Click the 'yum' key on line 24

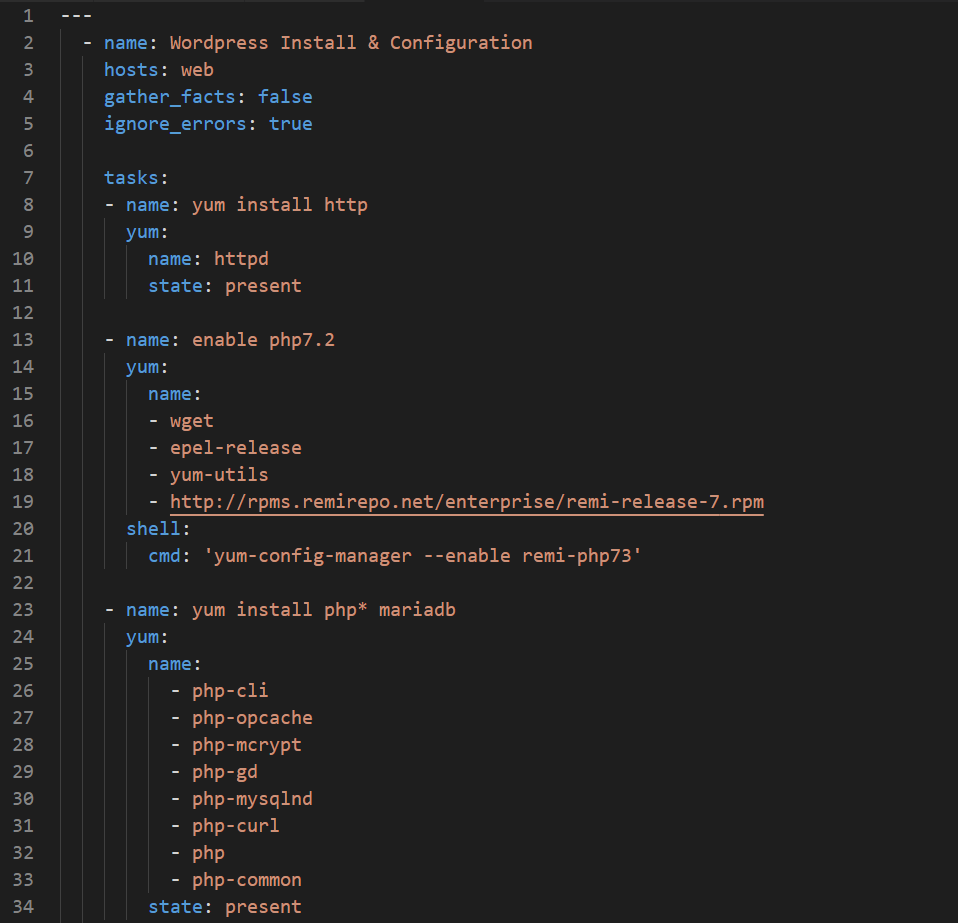(x=142, y=638)
